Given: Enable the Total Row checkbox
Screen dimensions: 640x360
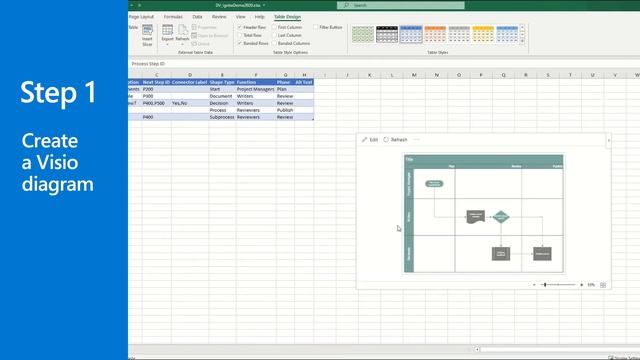Looking at the screenshot, I should point(240,36).
